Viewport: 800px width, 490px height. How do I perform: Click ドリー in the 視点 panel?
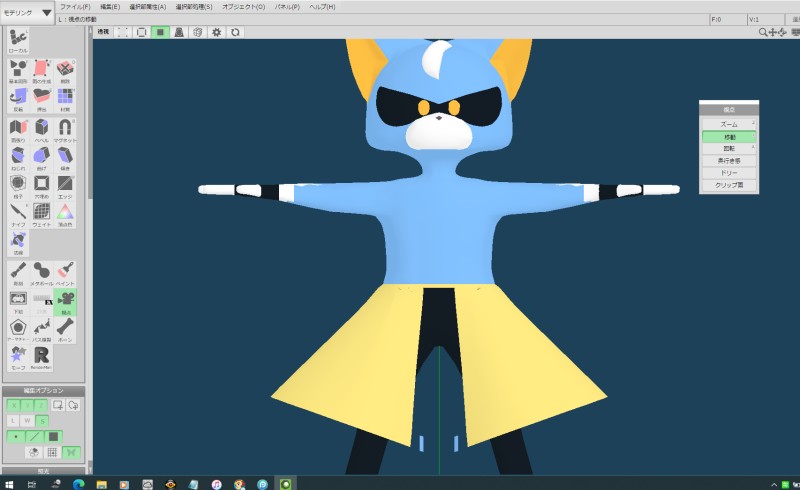[729, 173]
